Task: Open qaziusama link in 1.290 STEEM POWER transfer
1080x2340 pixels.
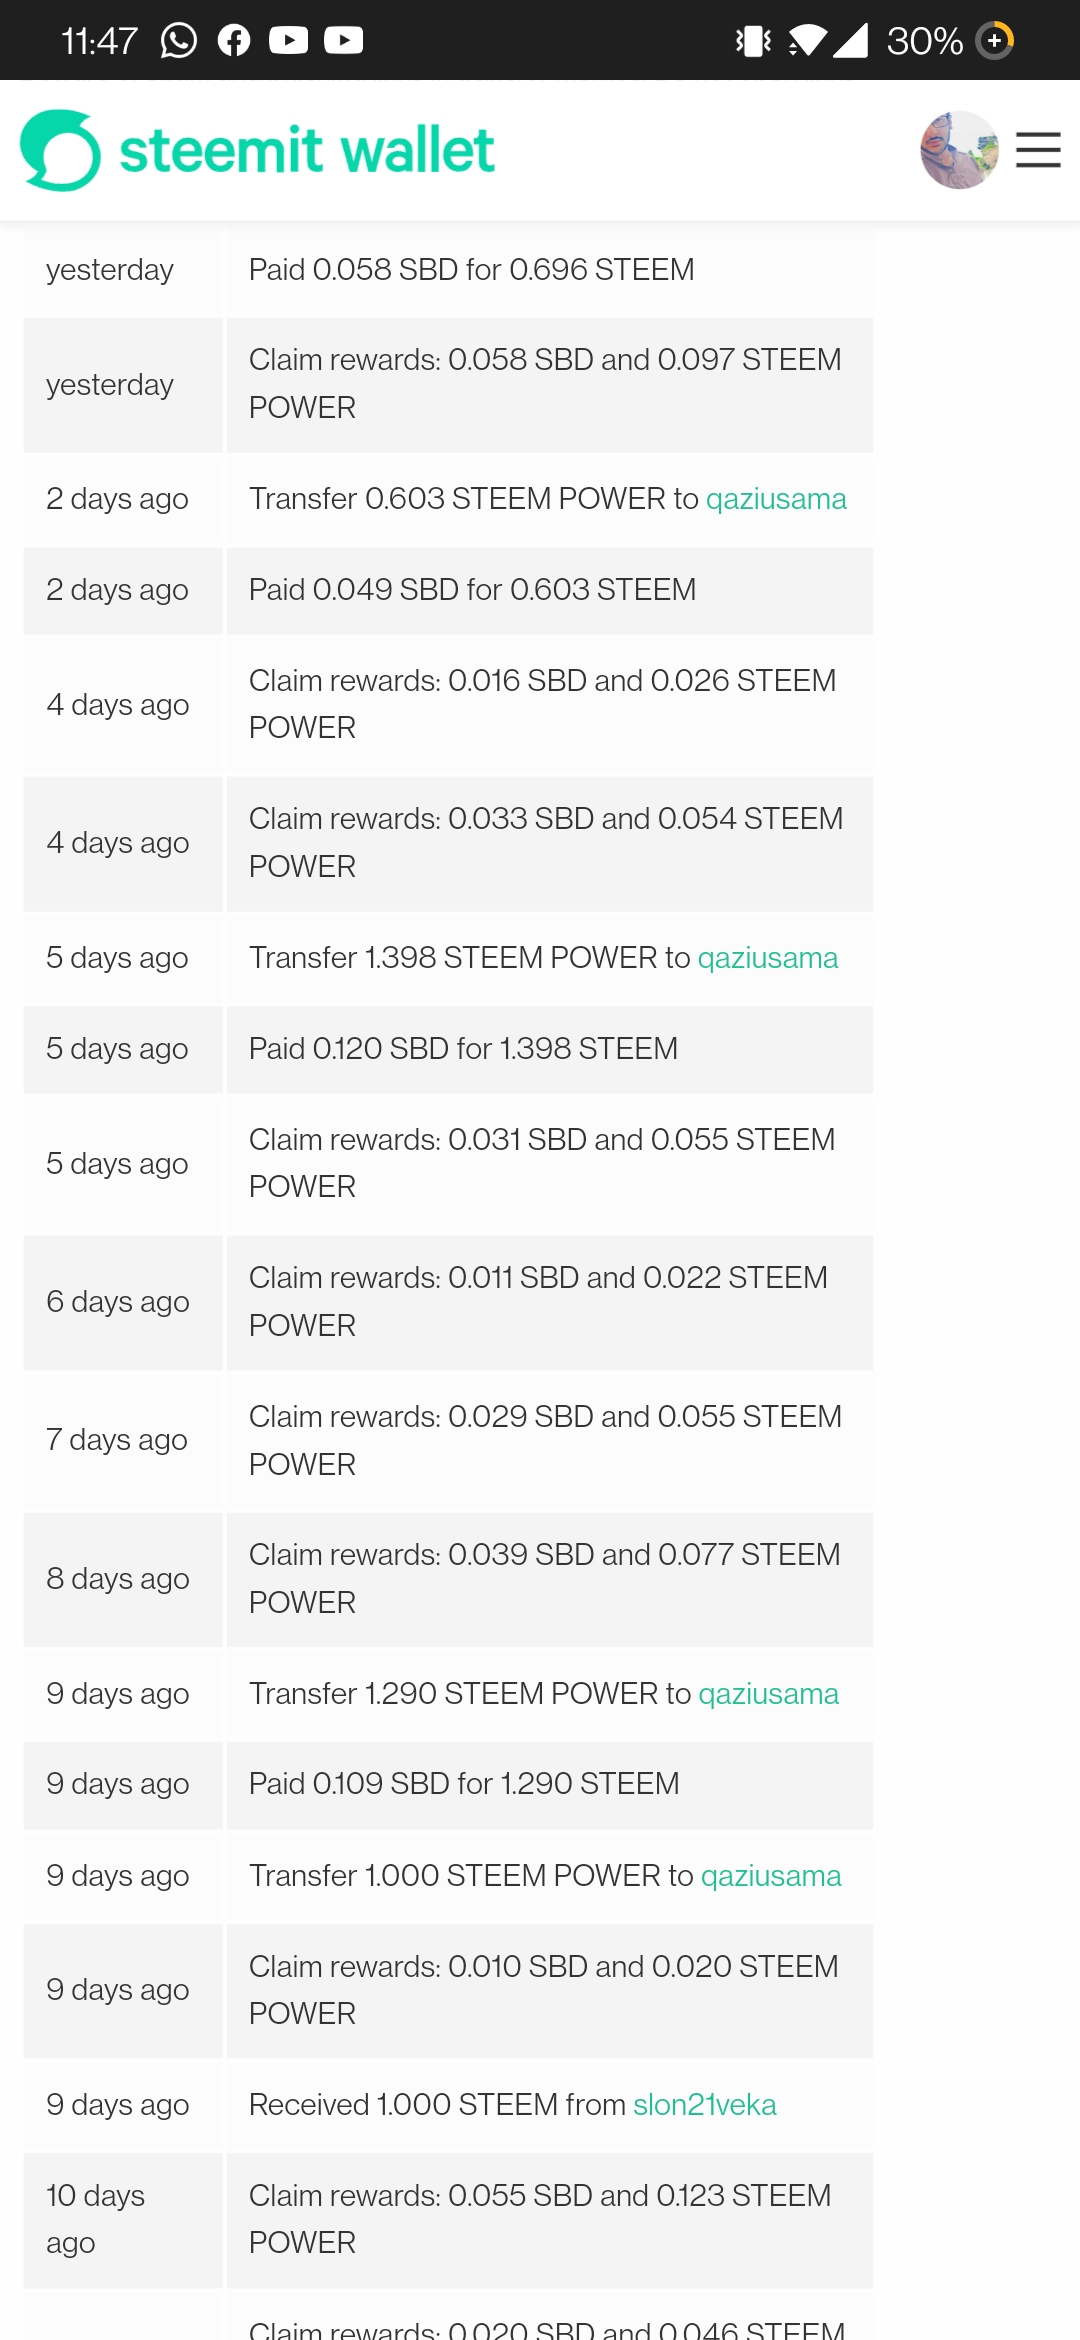Action: point(768,1694)
